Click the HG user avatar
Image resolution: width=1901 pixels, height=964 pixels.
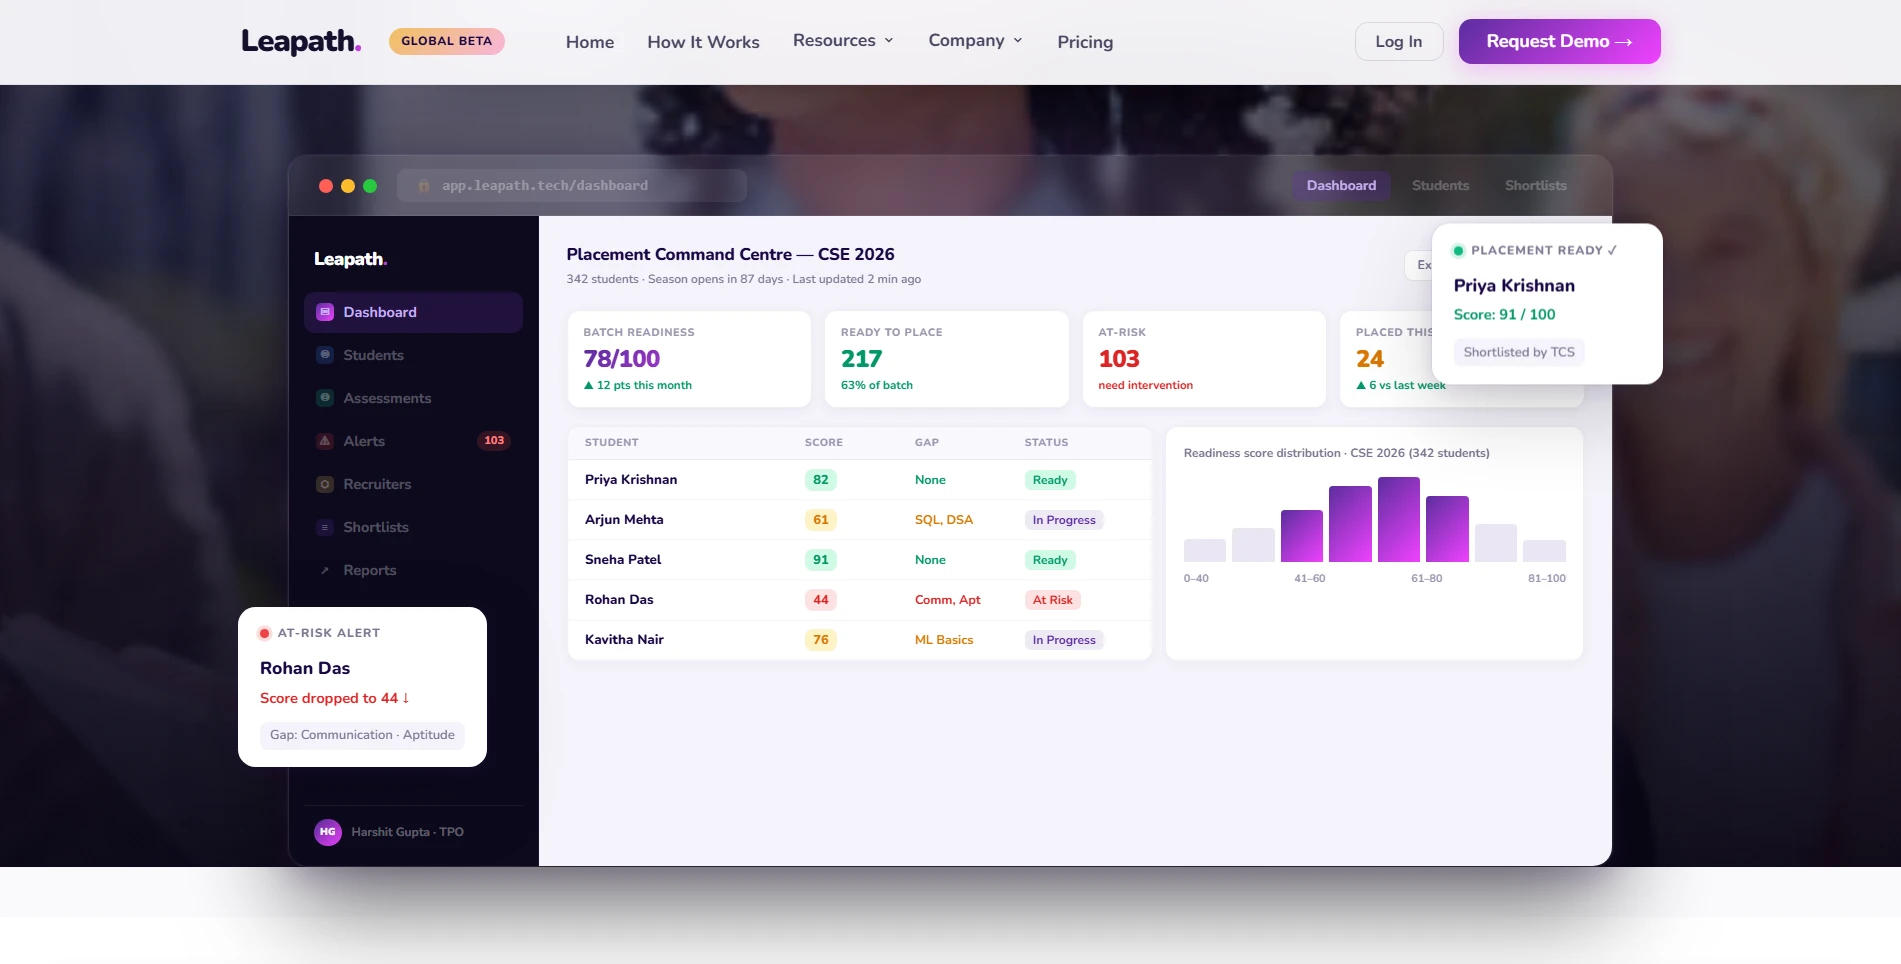[328, 832]
